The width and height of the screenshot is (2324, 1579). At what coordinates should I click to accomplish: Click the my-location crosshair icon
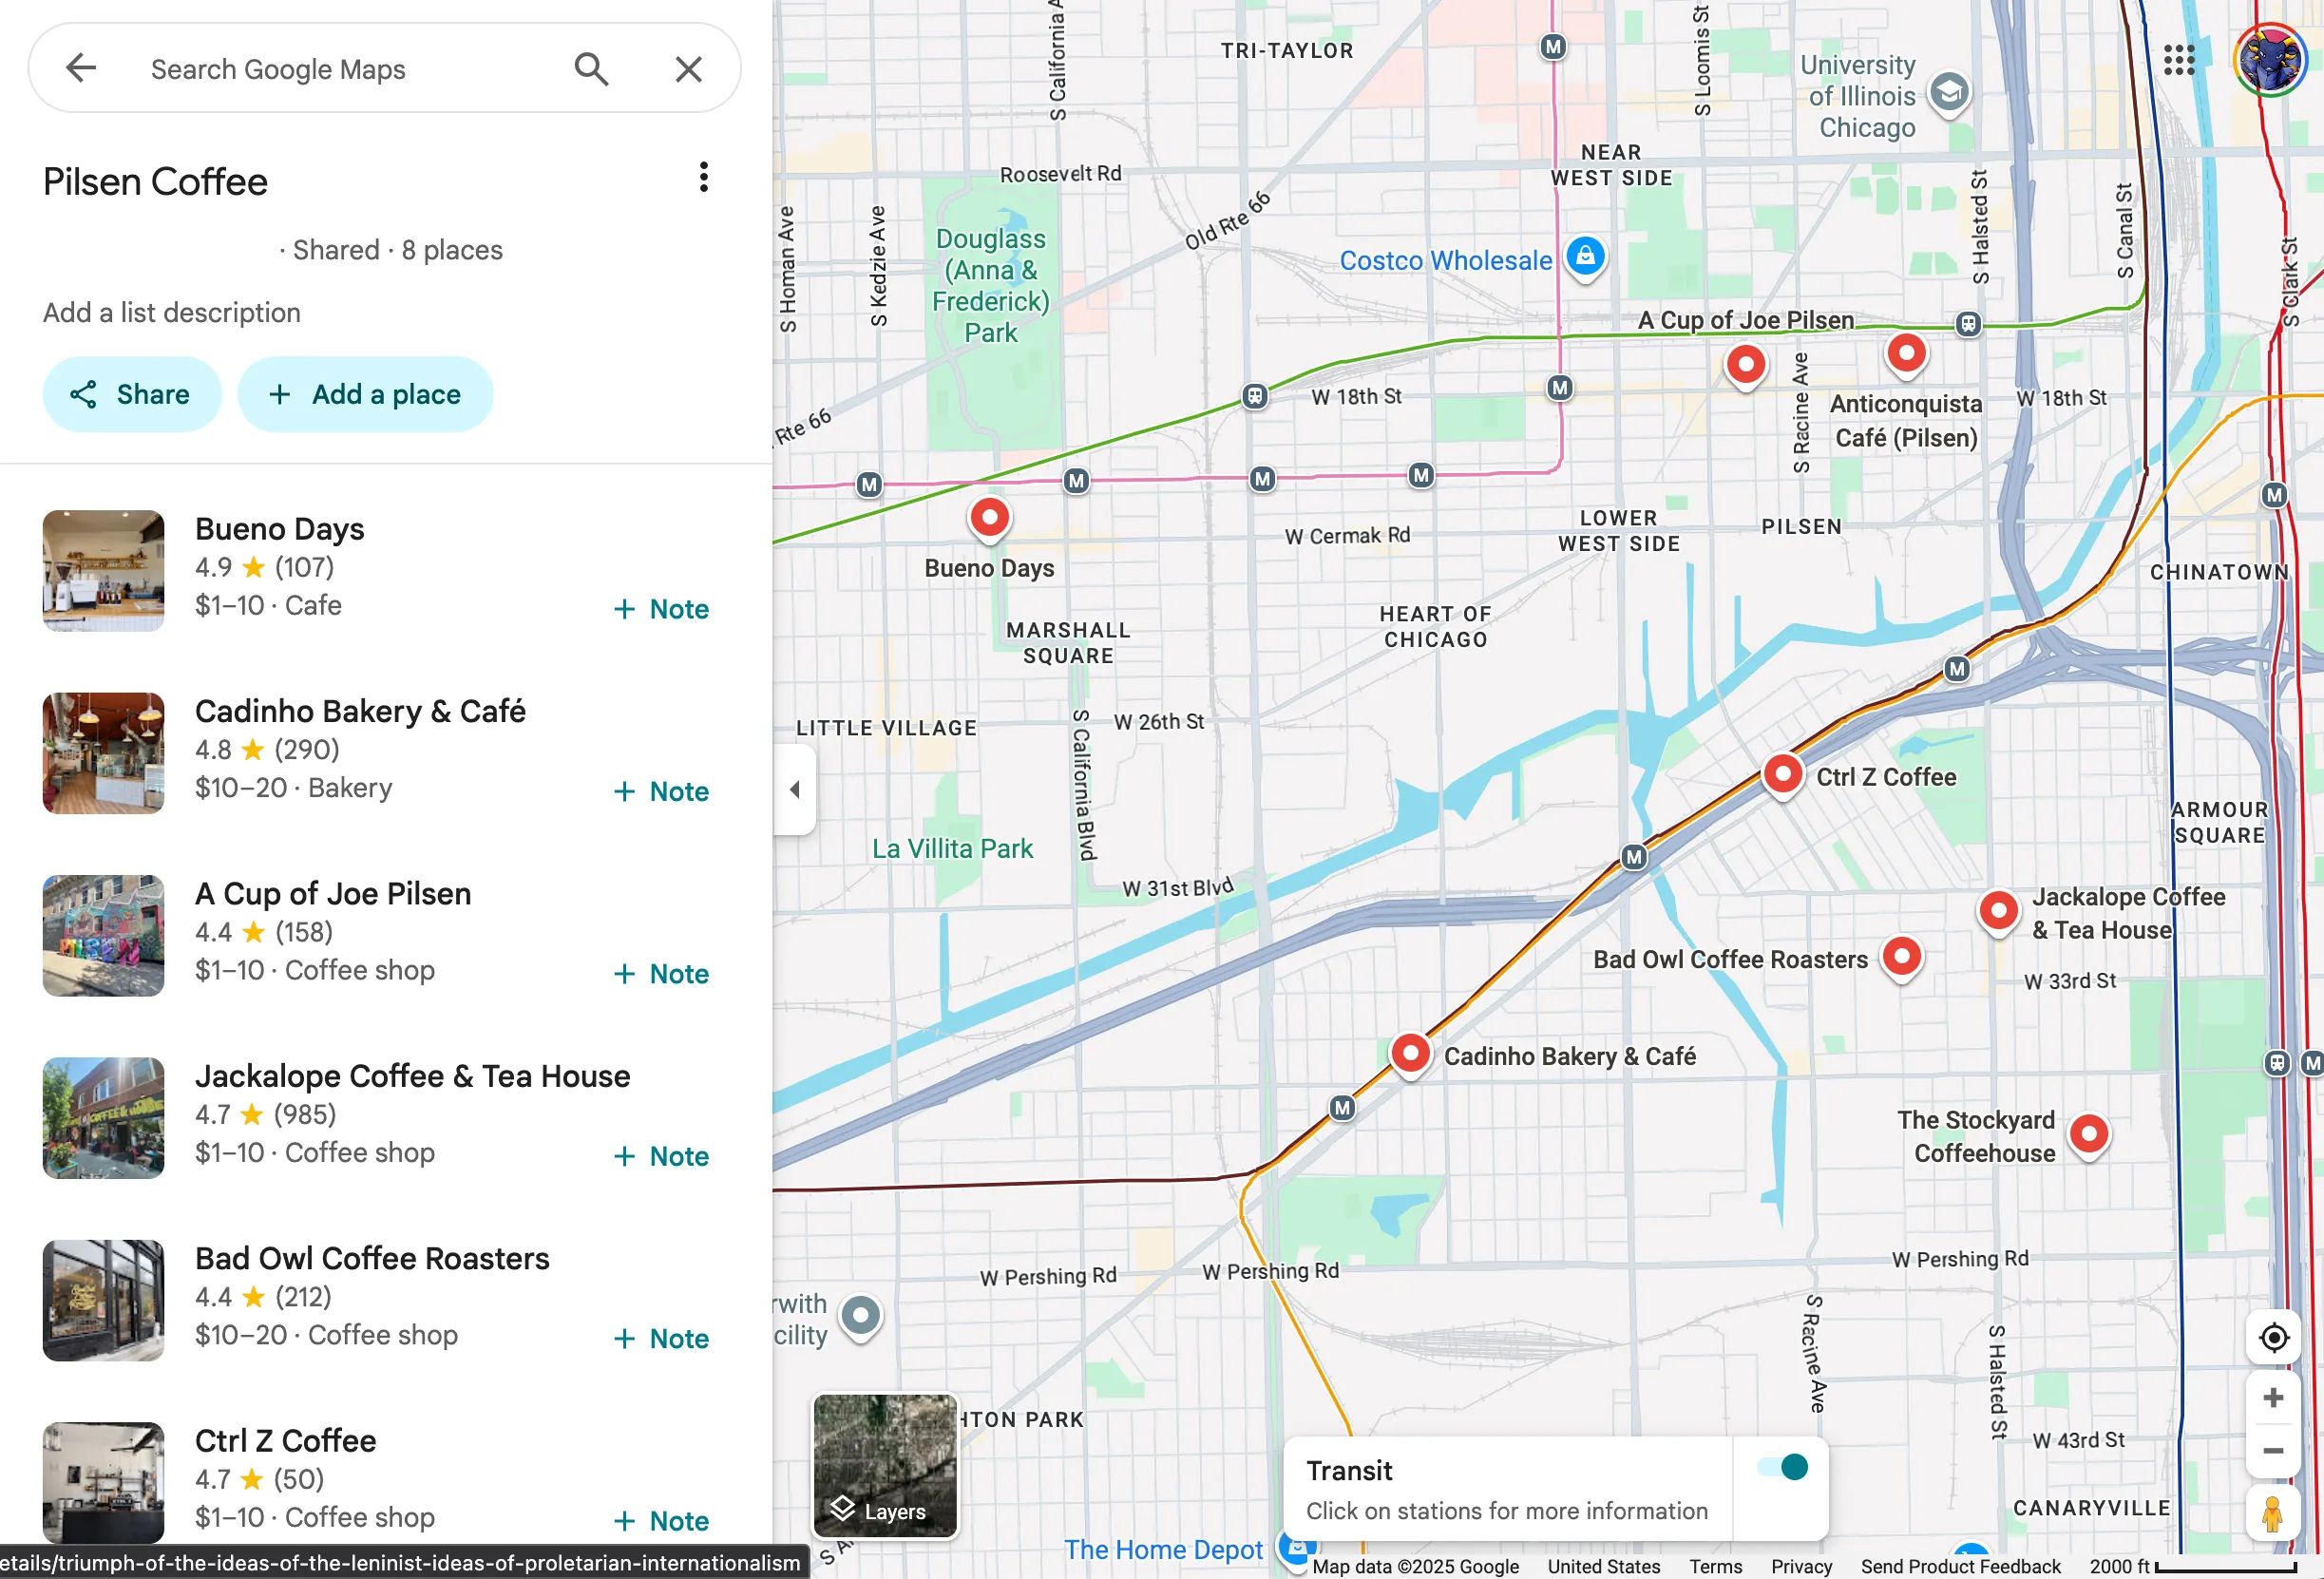click(2274, 1337)
